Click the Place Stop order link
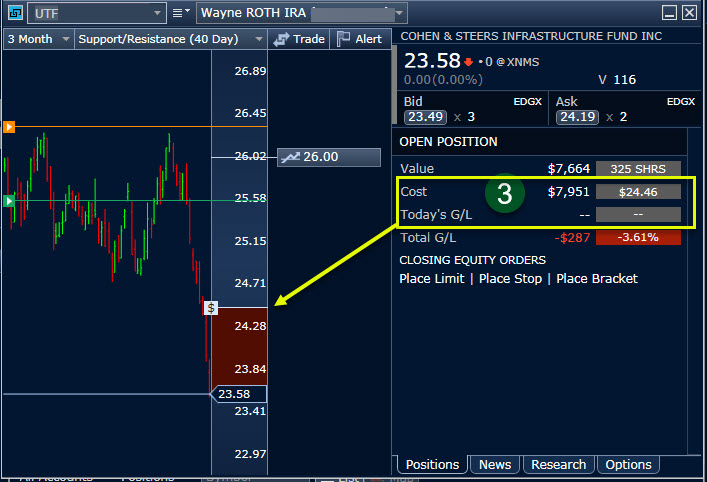This screenshot has width=707, height=482. coord(510,278)
